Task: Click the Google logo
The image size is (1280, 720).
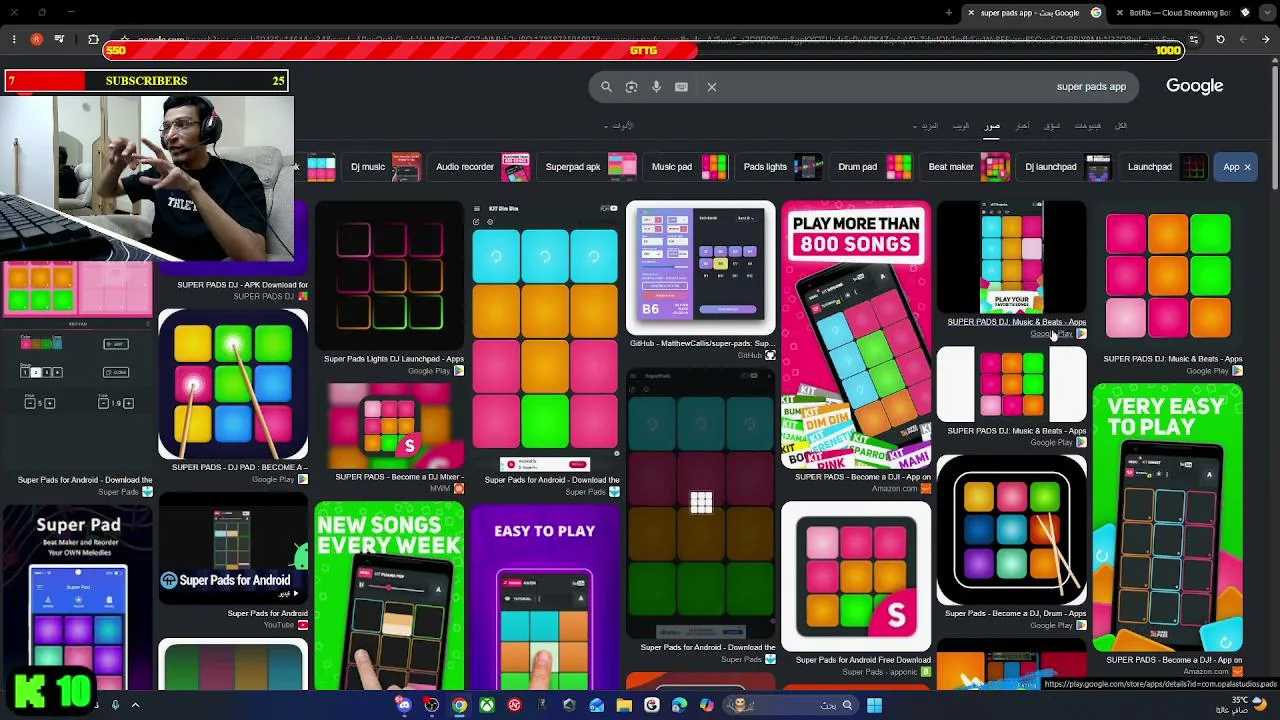Action: [1194, 86]
